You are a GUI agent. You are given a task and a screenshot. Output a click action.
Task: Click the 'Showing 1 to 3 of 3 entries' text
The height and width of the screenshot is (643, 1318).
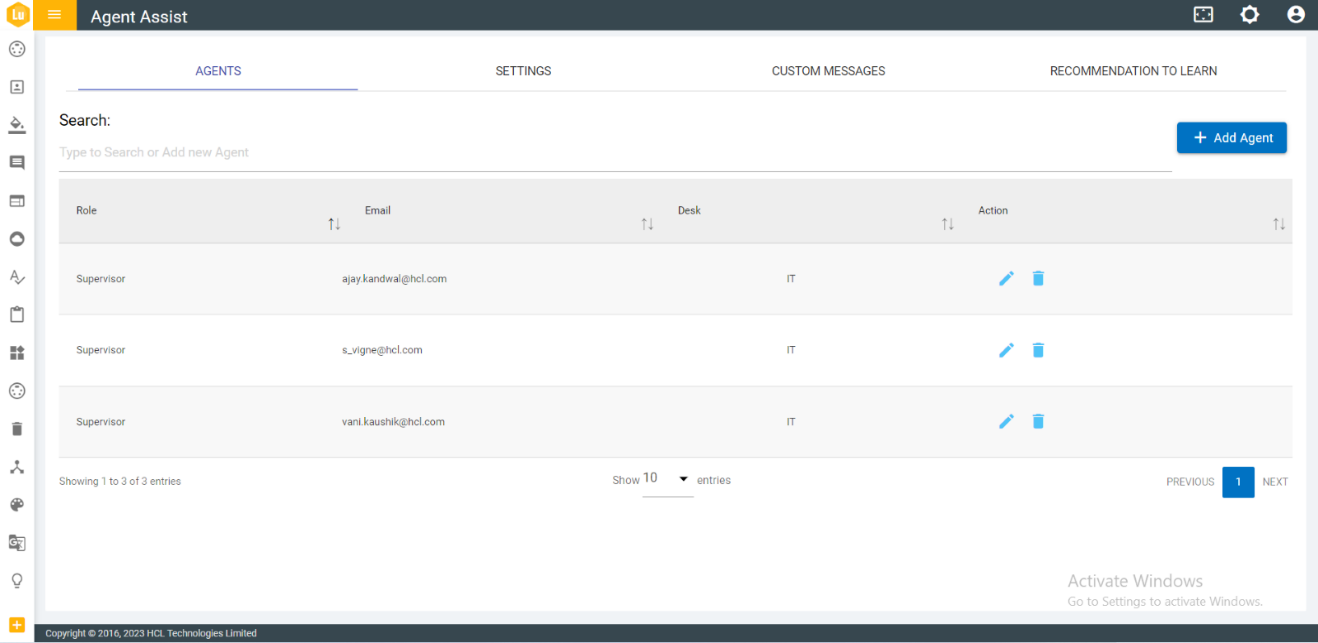(x=120, y=481)
